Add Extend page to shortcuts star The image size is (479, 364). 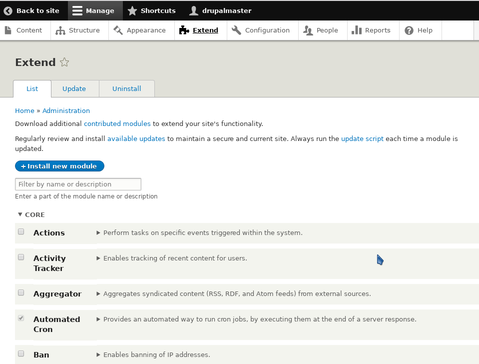point(64,62)
